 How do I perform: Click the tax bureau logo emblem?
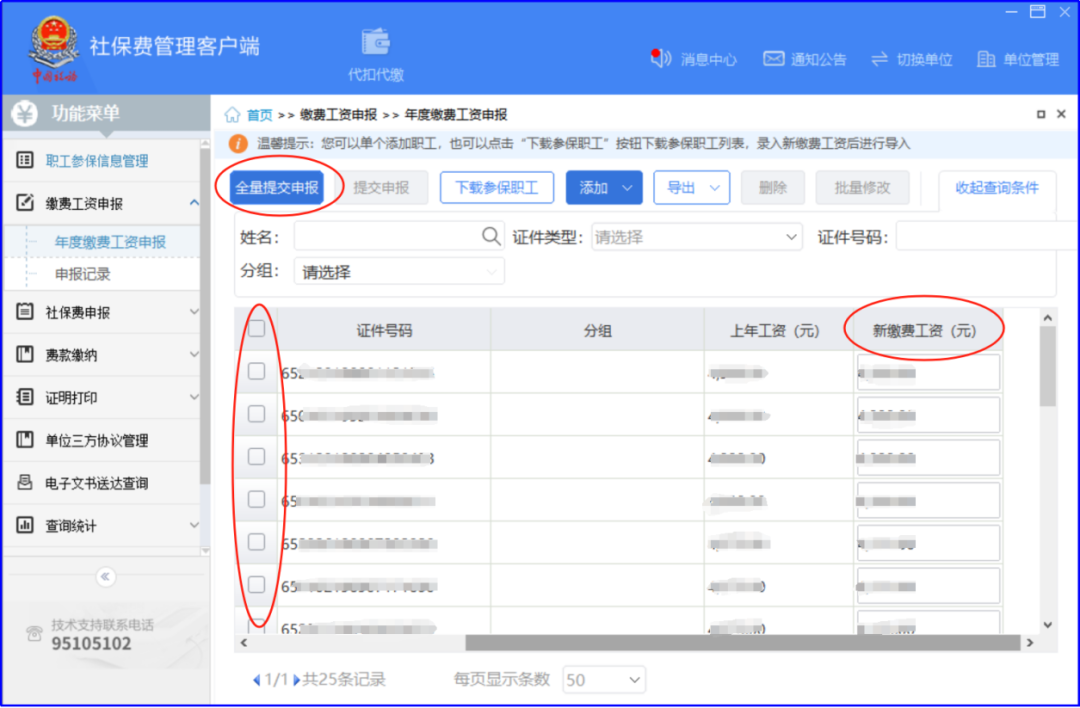coord(53,48)
